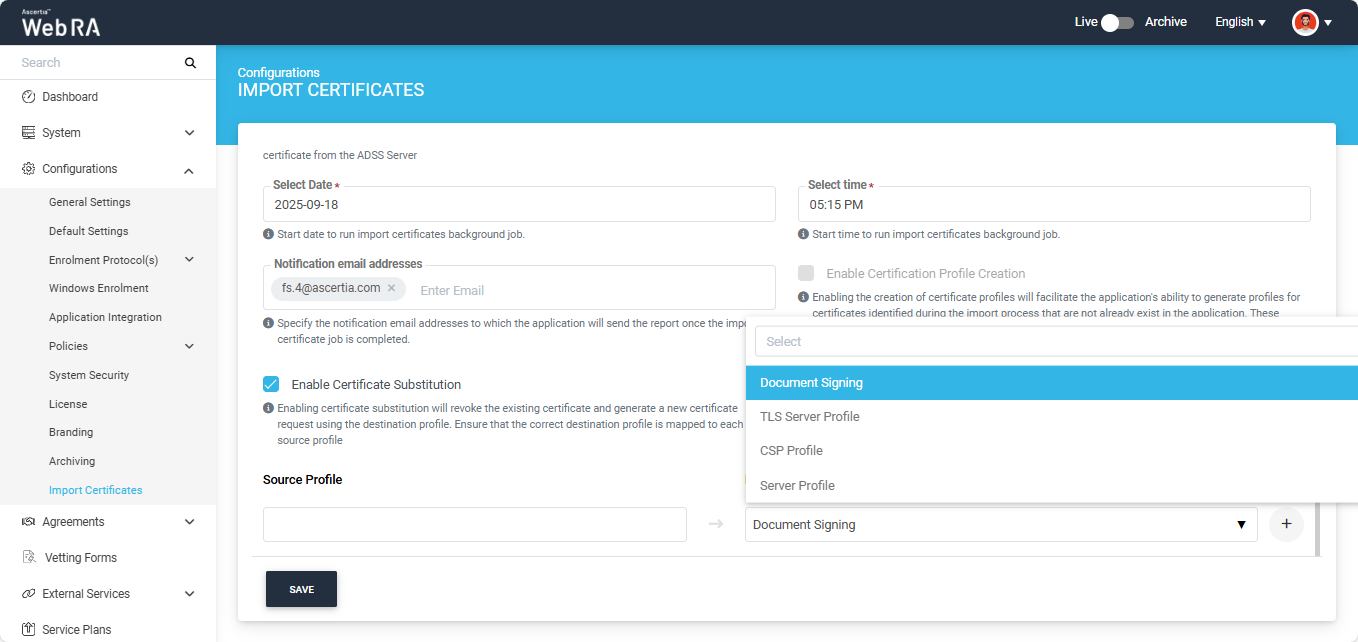
Task: Open the English language dropdown
Action: [x=1240, y=22]
